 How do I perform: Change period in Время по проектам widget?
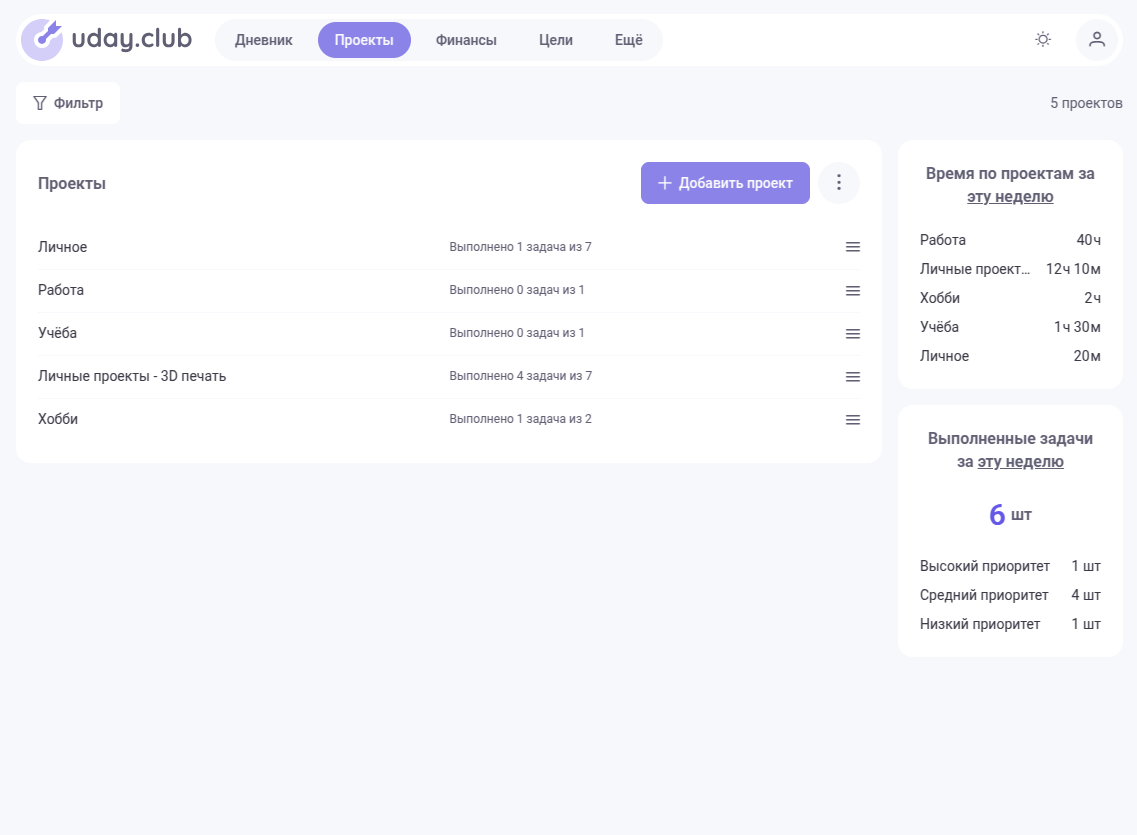point(1010,197)
